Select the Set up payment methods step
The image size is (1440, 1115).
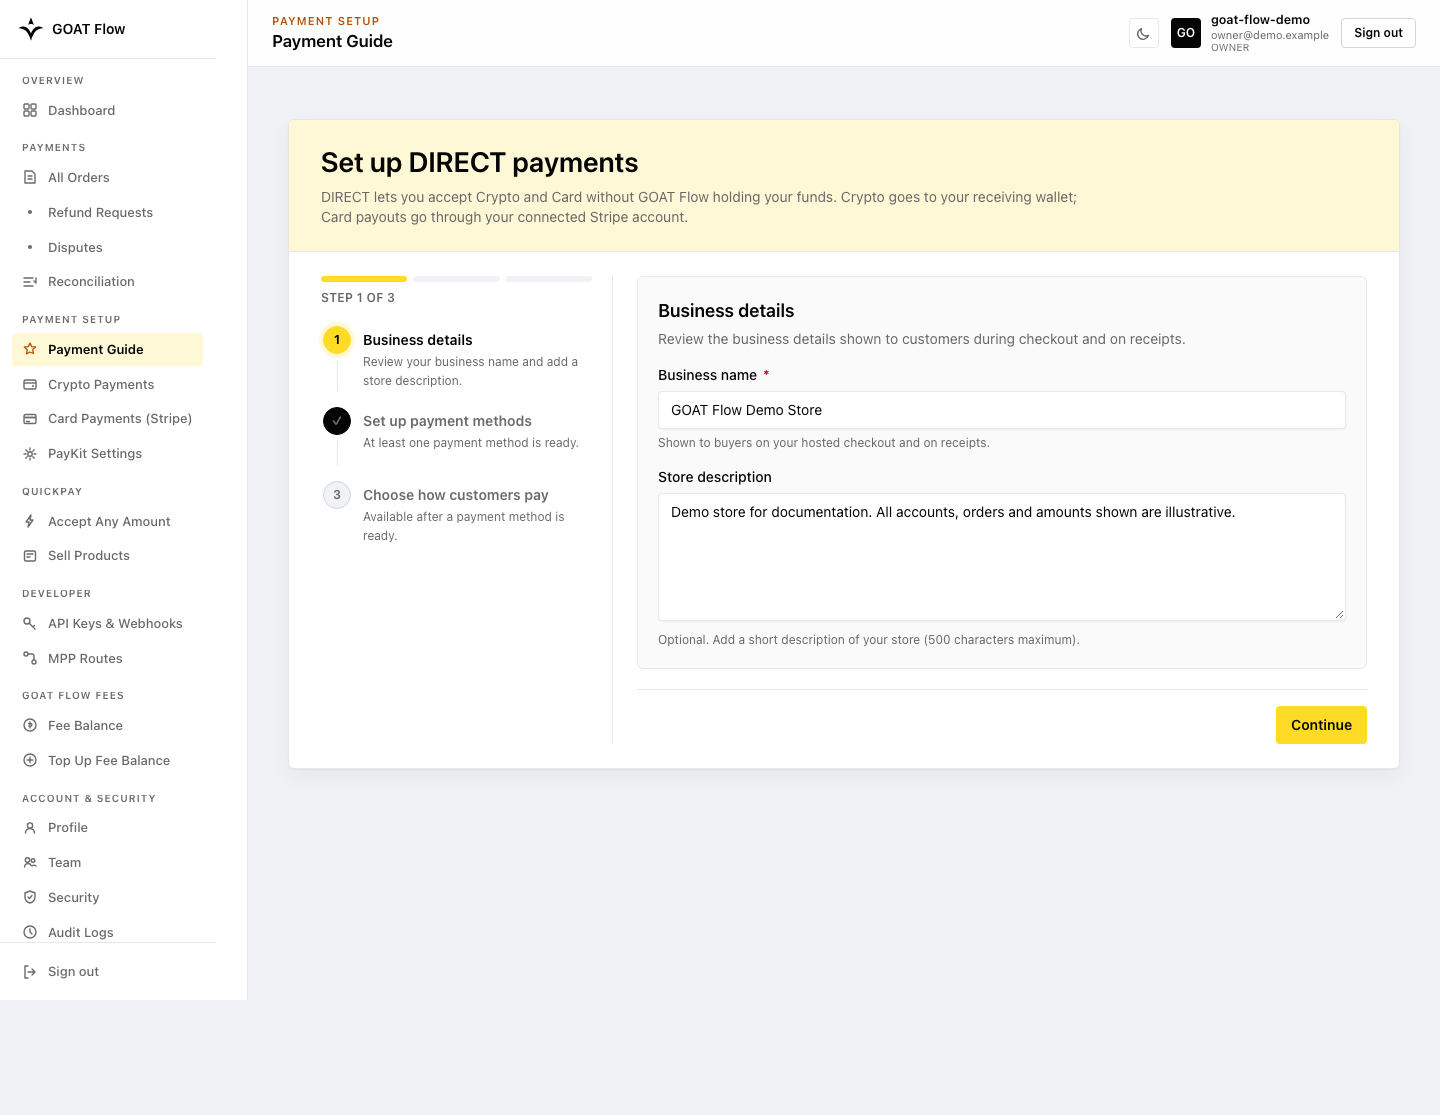(447, 421)
